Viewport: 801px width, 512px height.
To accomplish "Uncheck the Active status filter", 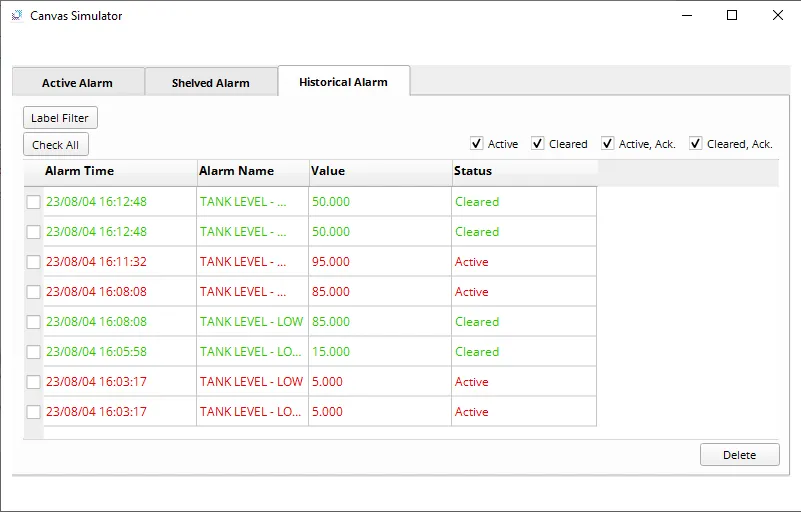I will click(x=476, y=144).
